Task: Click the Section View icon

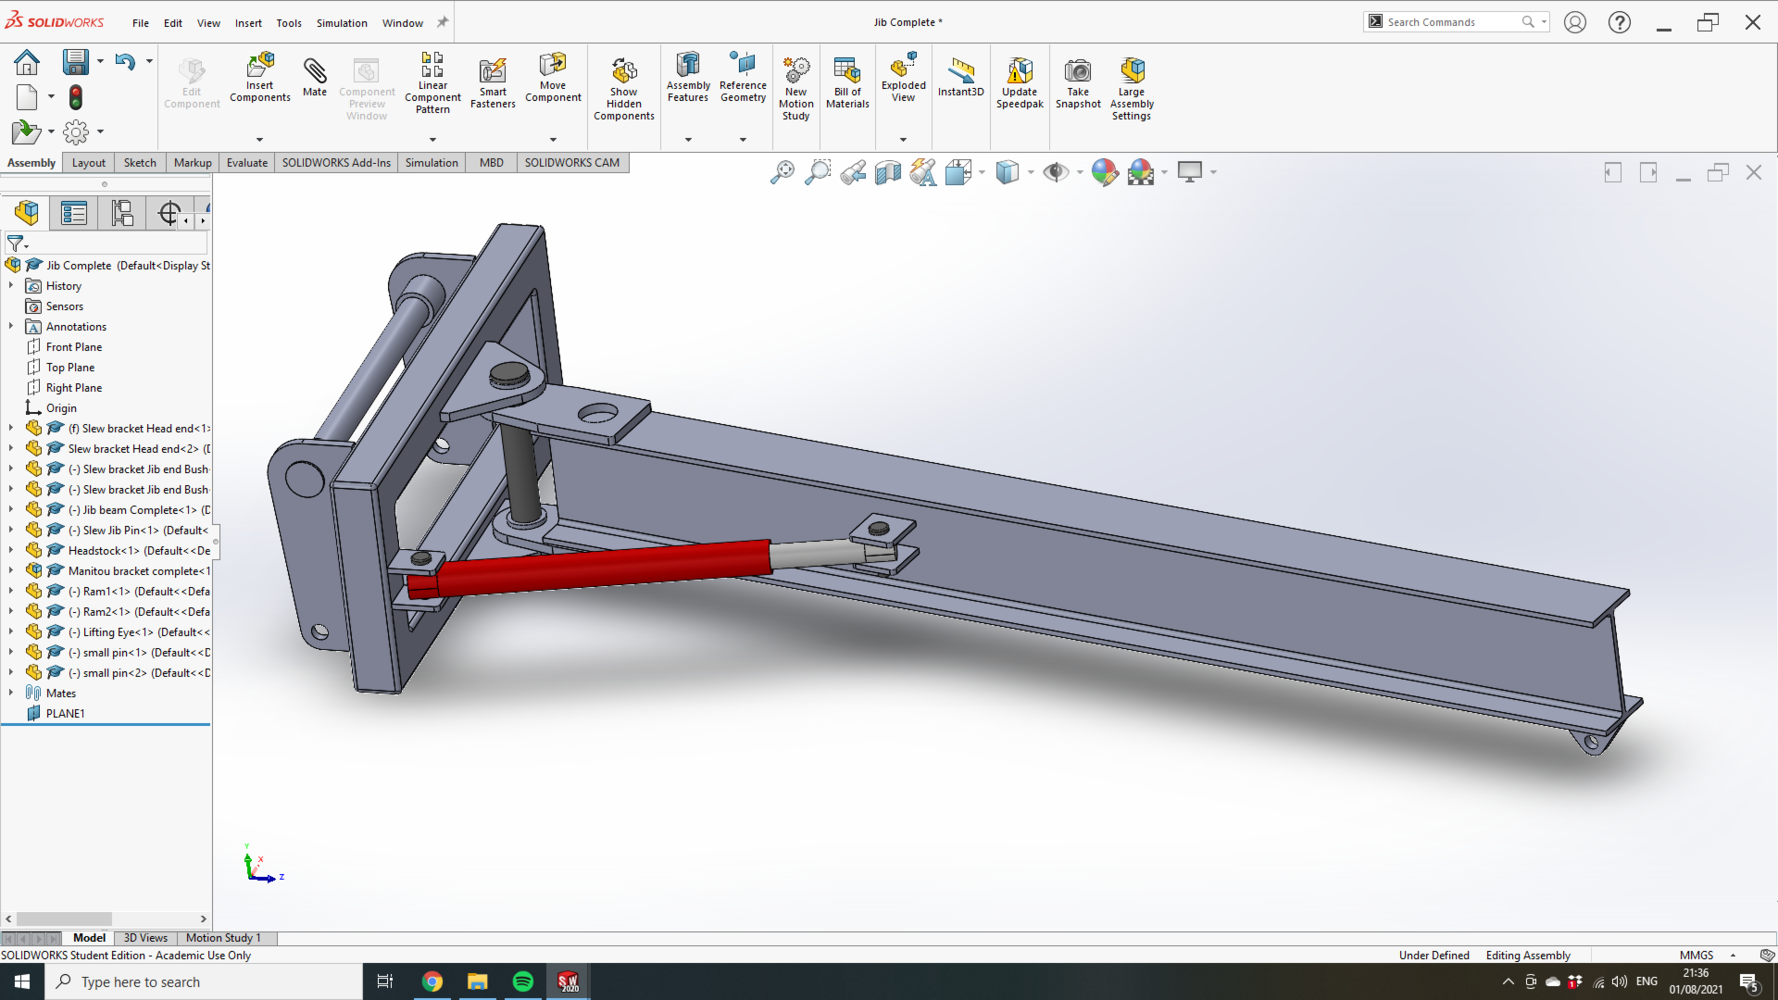Action: (x=888, y=173)
